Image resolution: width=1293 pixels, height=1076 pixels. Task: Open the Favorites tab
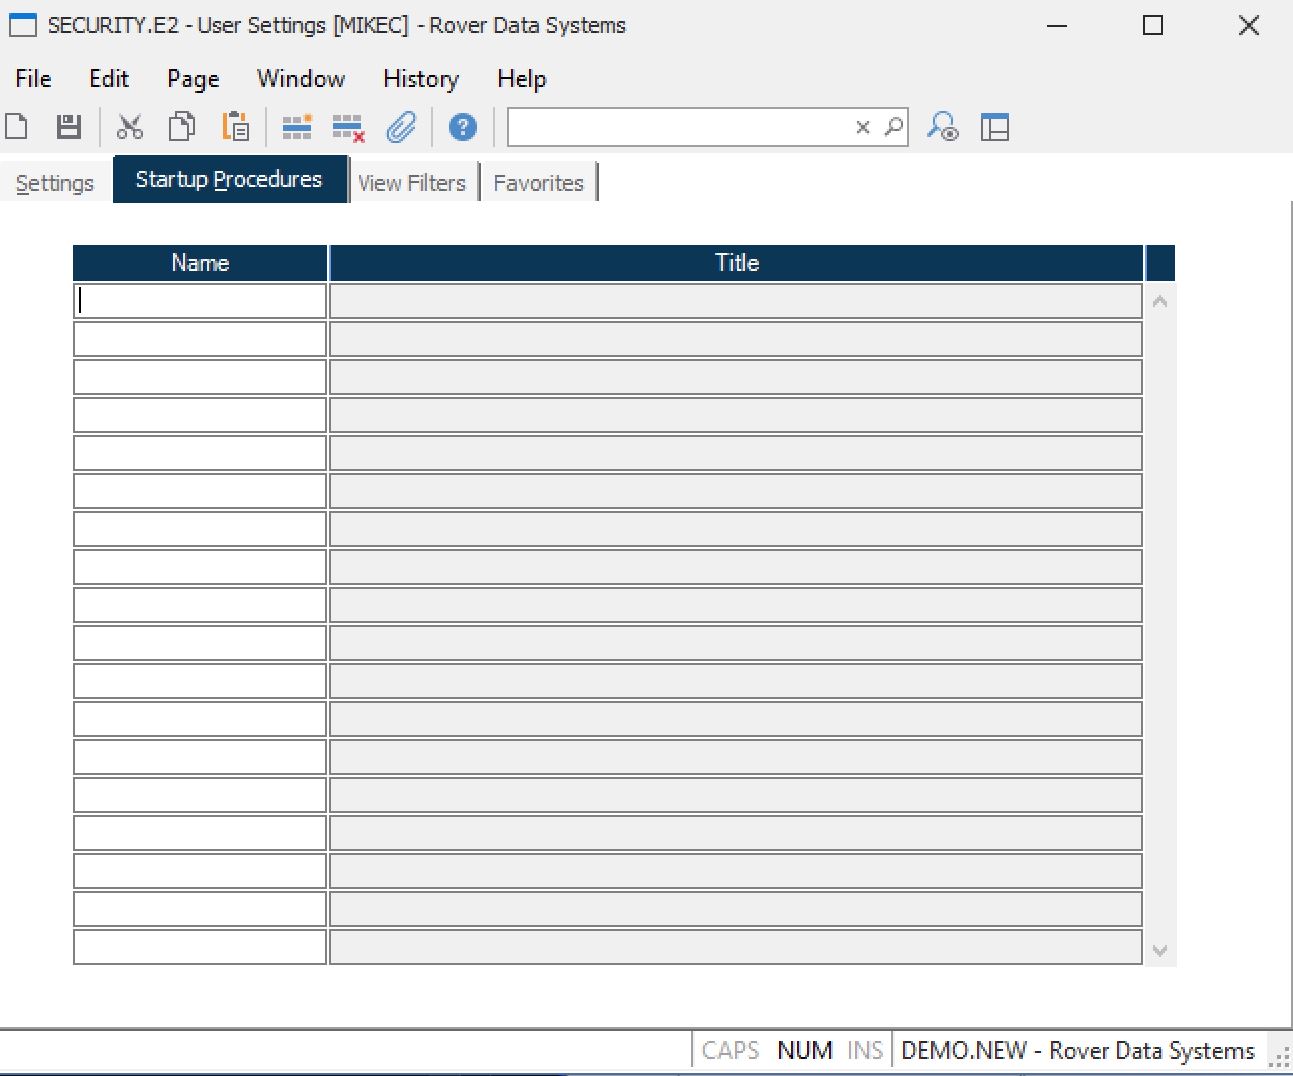[x=538, y=183]
